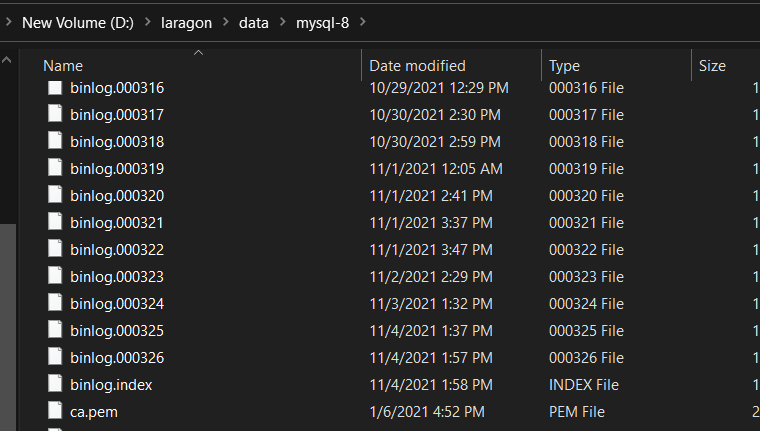Sort files by Name column header
Image resolution: width=760 pixels, height=431 pixels.
point(63,66)
